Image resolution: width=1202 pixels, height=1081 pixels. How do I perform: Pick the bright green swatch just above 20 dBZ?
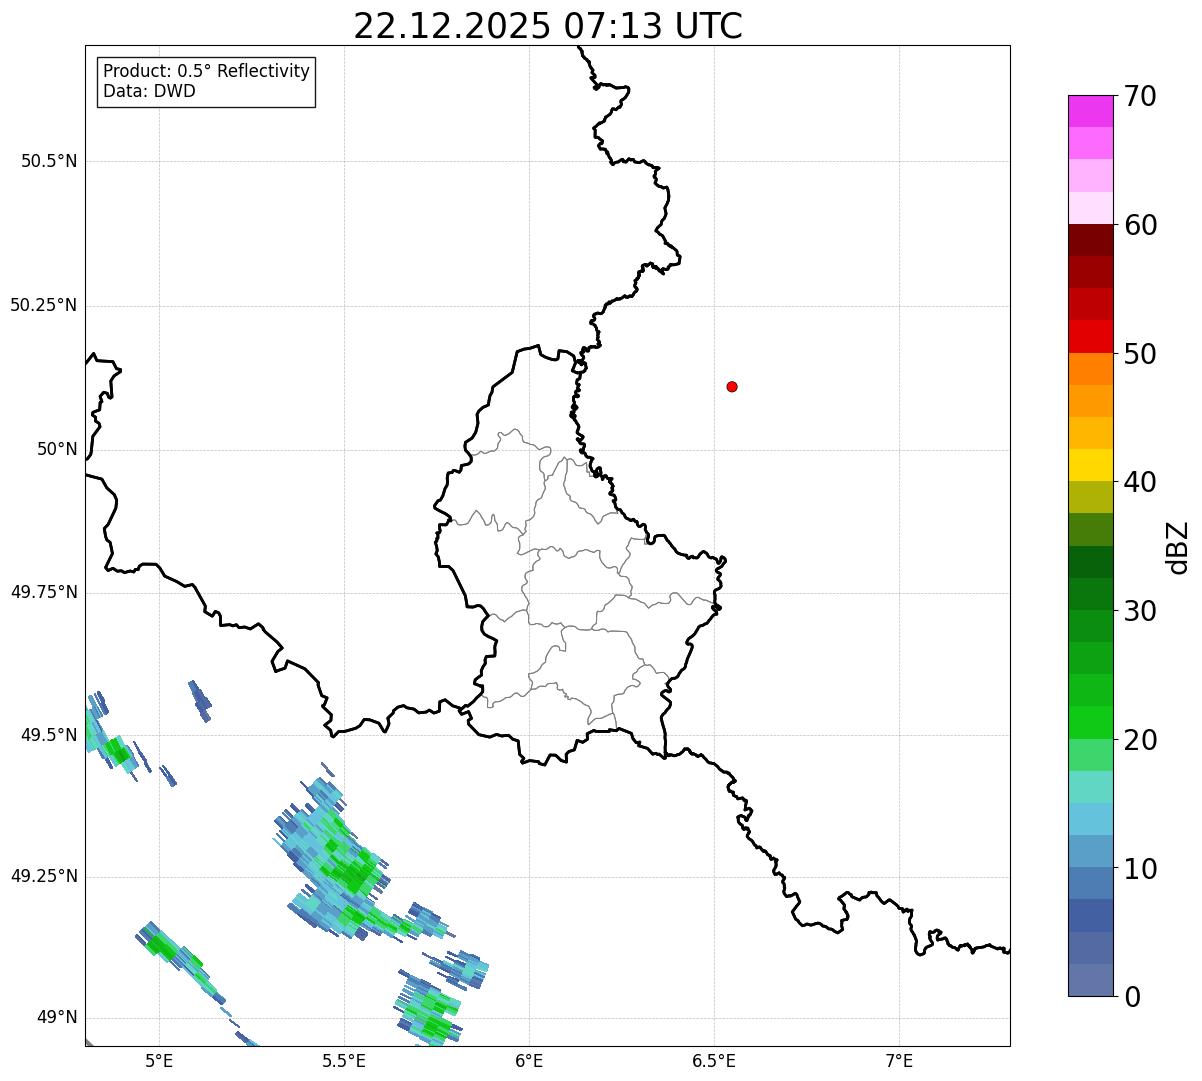coord(1090,723)
